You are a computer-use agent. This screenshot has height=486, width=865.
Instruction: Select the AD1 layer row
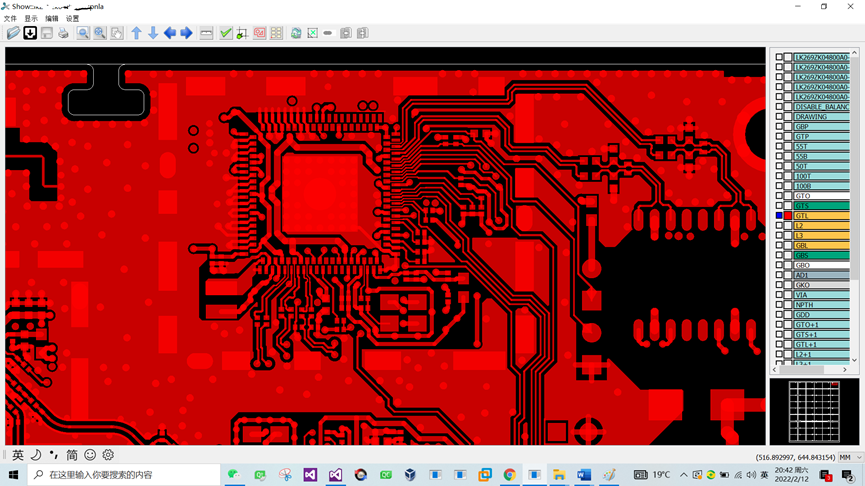coord(821,275)
